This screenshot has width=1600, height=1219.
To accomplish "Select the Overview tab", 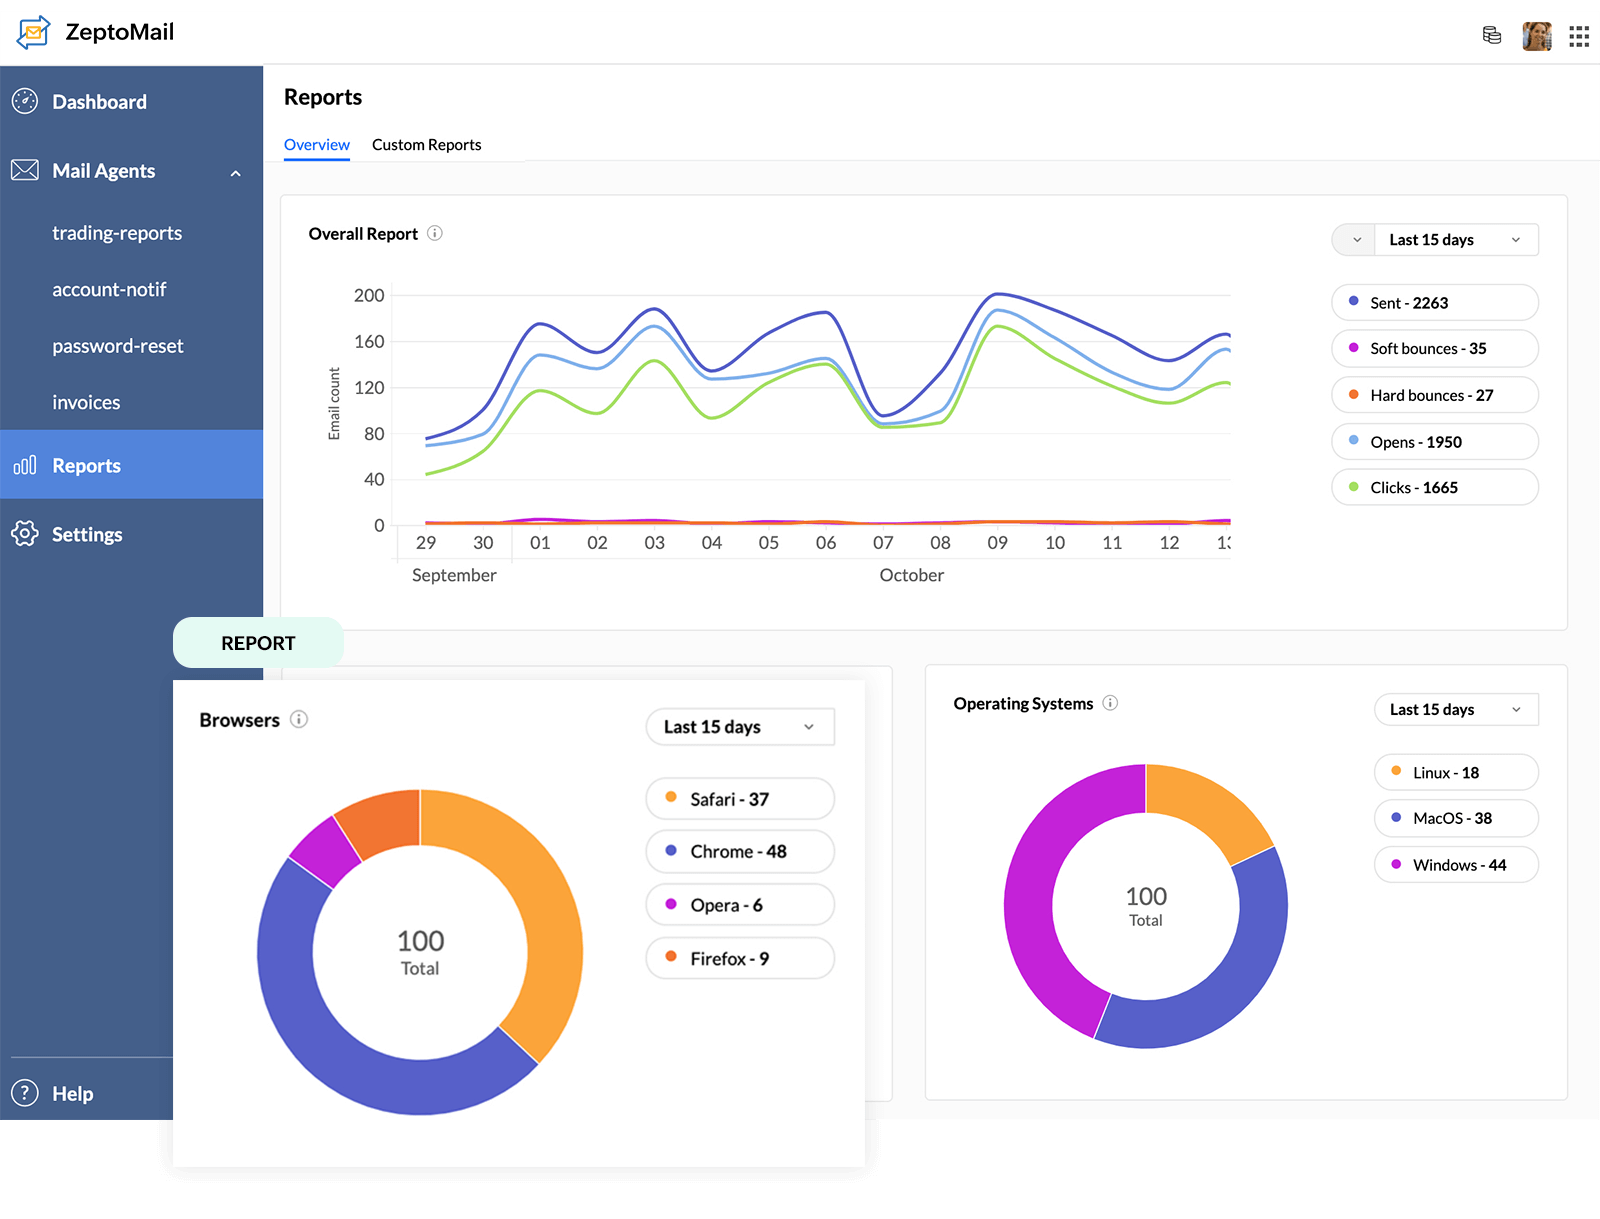I will click(x=316, y=145).
